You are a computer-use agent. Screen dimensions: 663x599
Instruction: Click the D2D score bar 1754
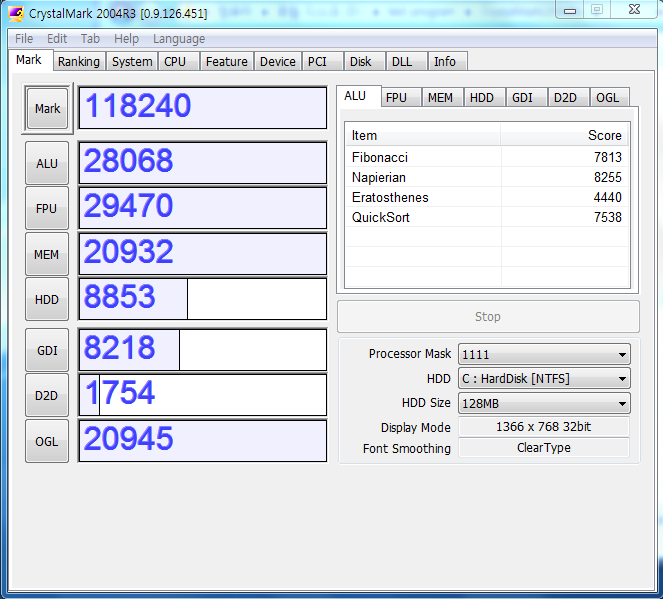click(x=203, y=395)
